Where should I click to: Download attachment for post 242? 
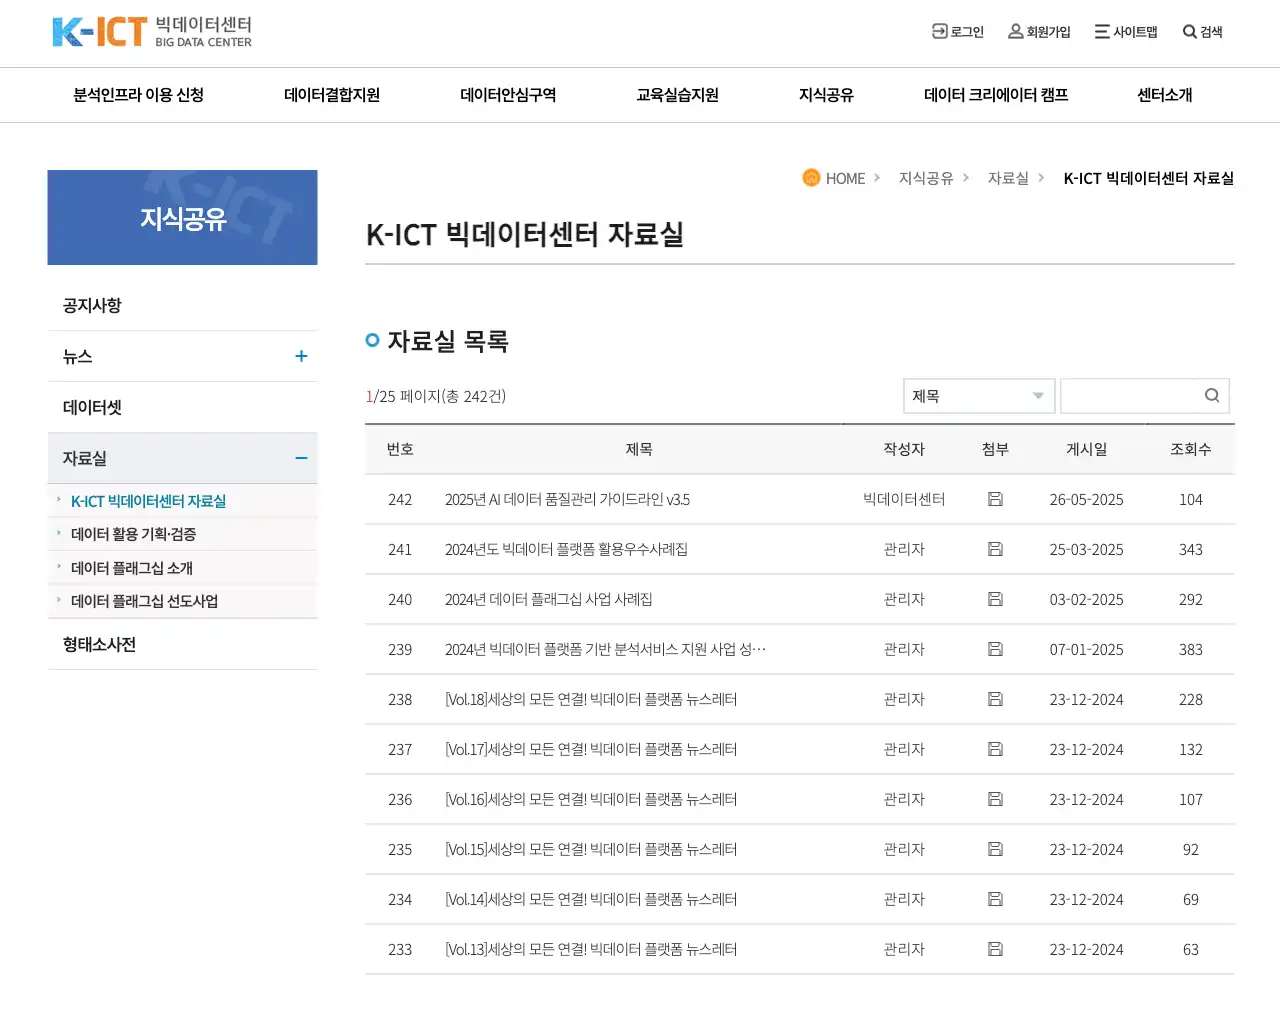pyautogui.click(x=995, y=499)
